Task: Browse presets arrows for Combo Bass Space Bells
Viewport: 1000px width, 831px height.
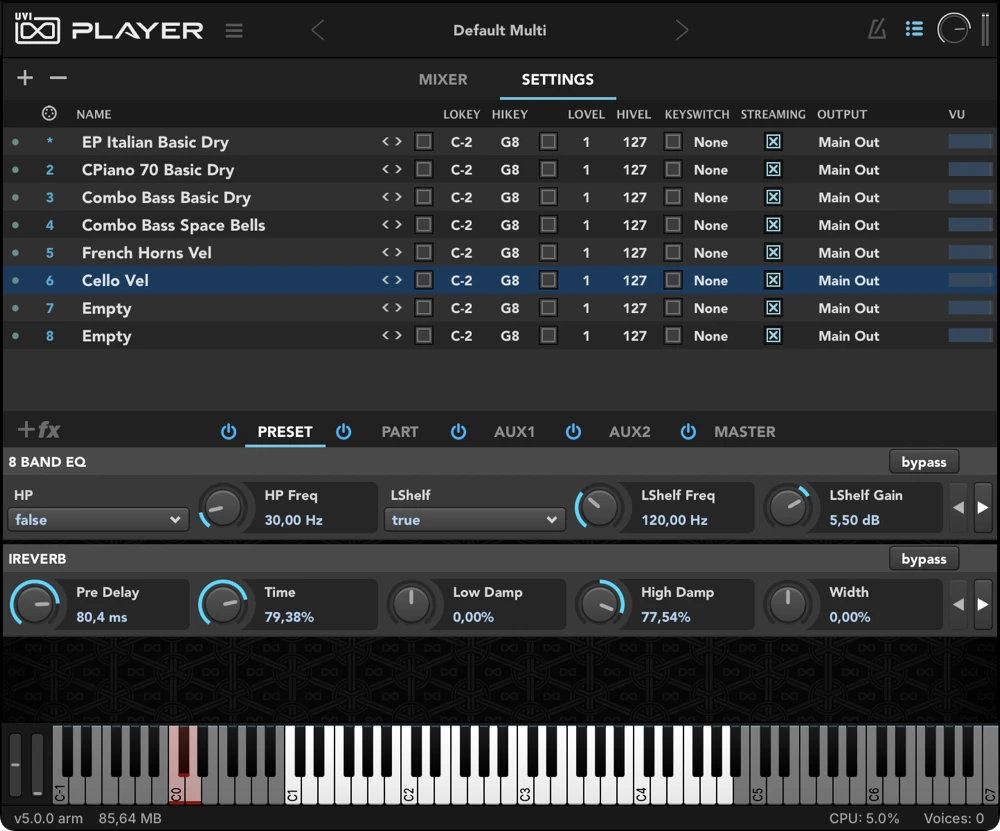Action: [392, 224]
